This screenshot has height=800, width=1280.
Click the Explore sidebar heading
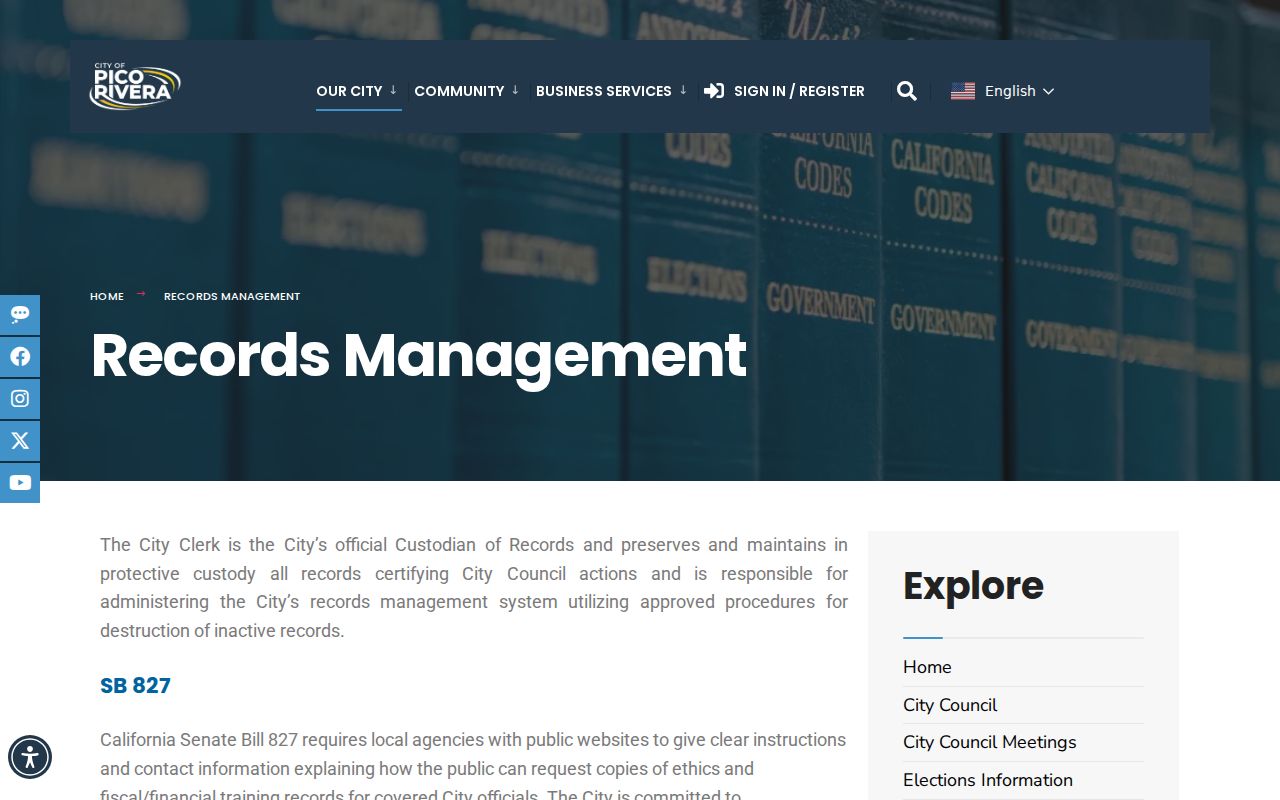973,586
